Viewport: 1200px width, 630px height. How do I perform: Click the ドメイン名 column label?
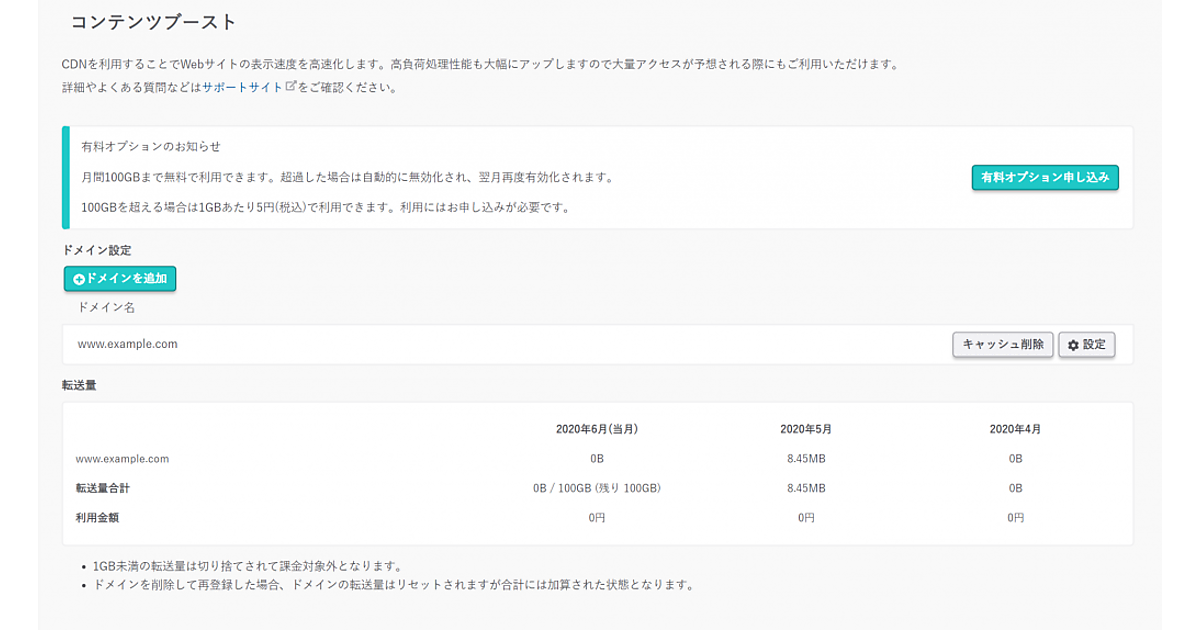(106, 307)
